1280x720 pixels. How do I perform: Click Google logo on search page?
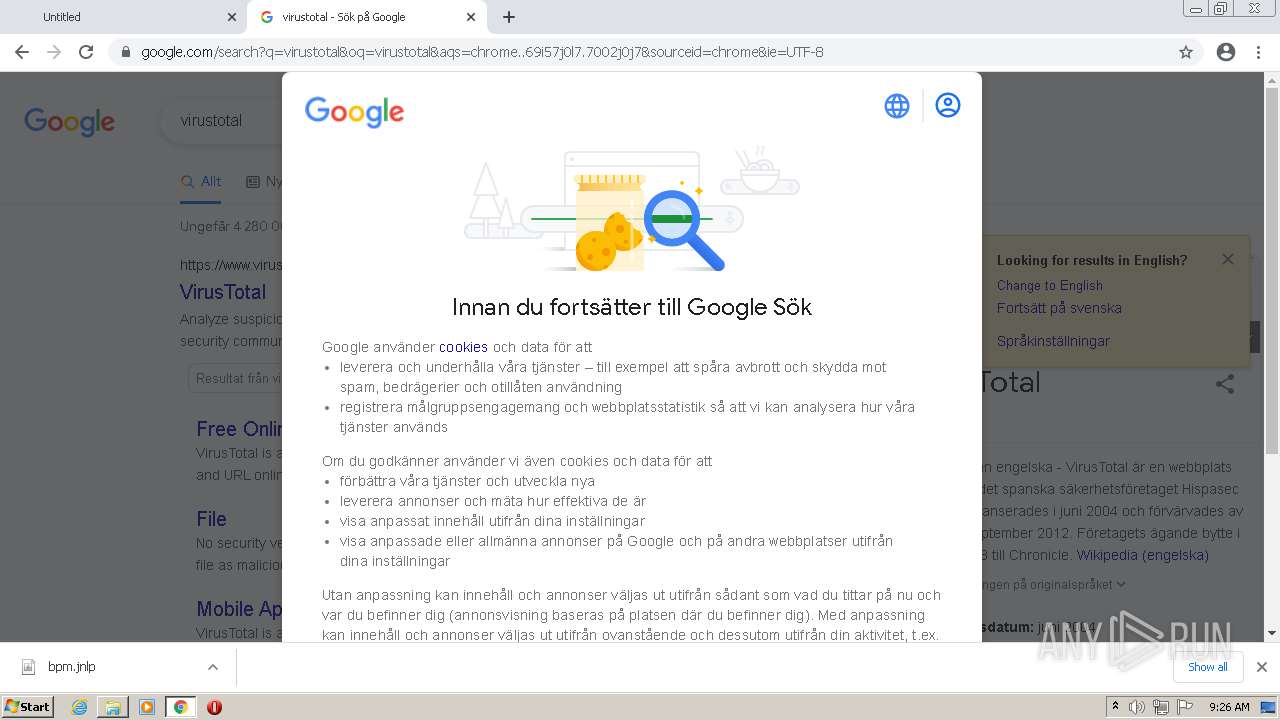point(70,122)
